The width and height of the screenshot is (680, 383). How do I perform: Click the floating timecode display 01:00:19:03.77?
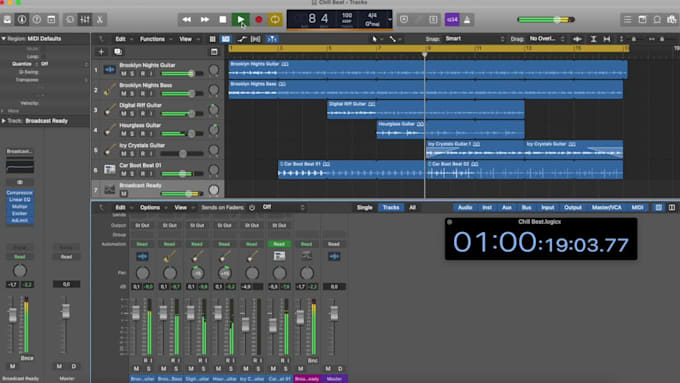(x=541, y=242)
